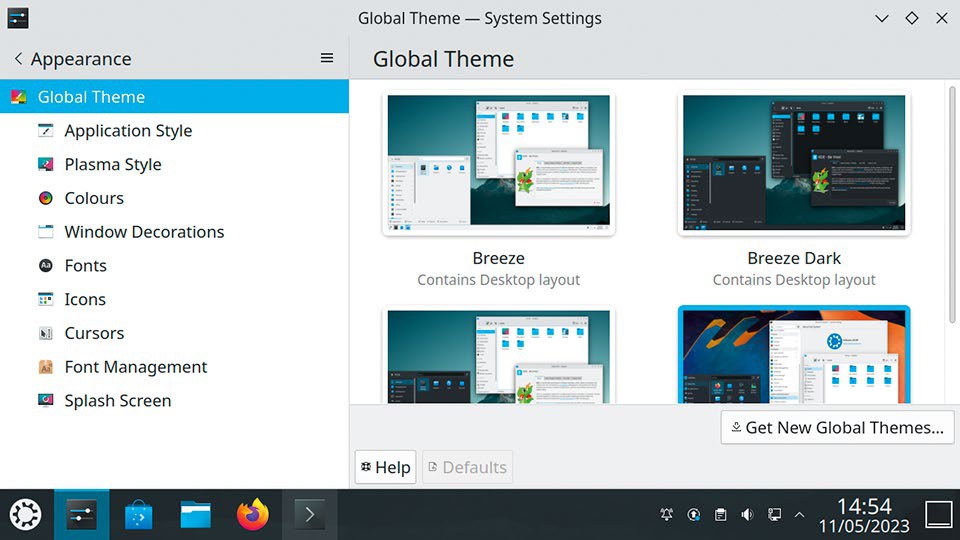Click the Global Theme sidebar icon

18,97
